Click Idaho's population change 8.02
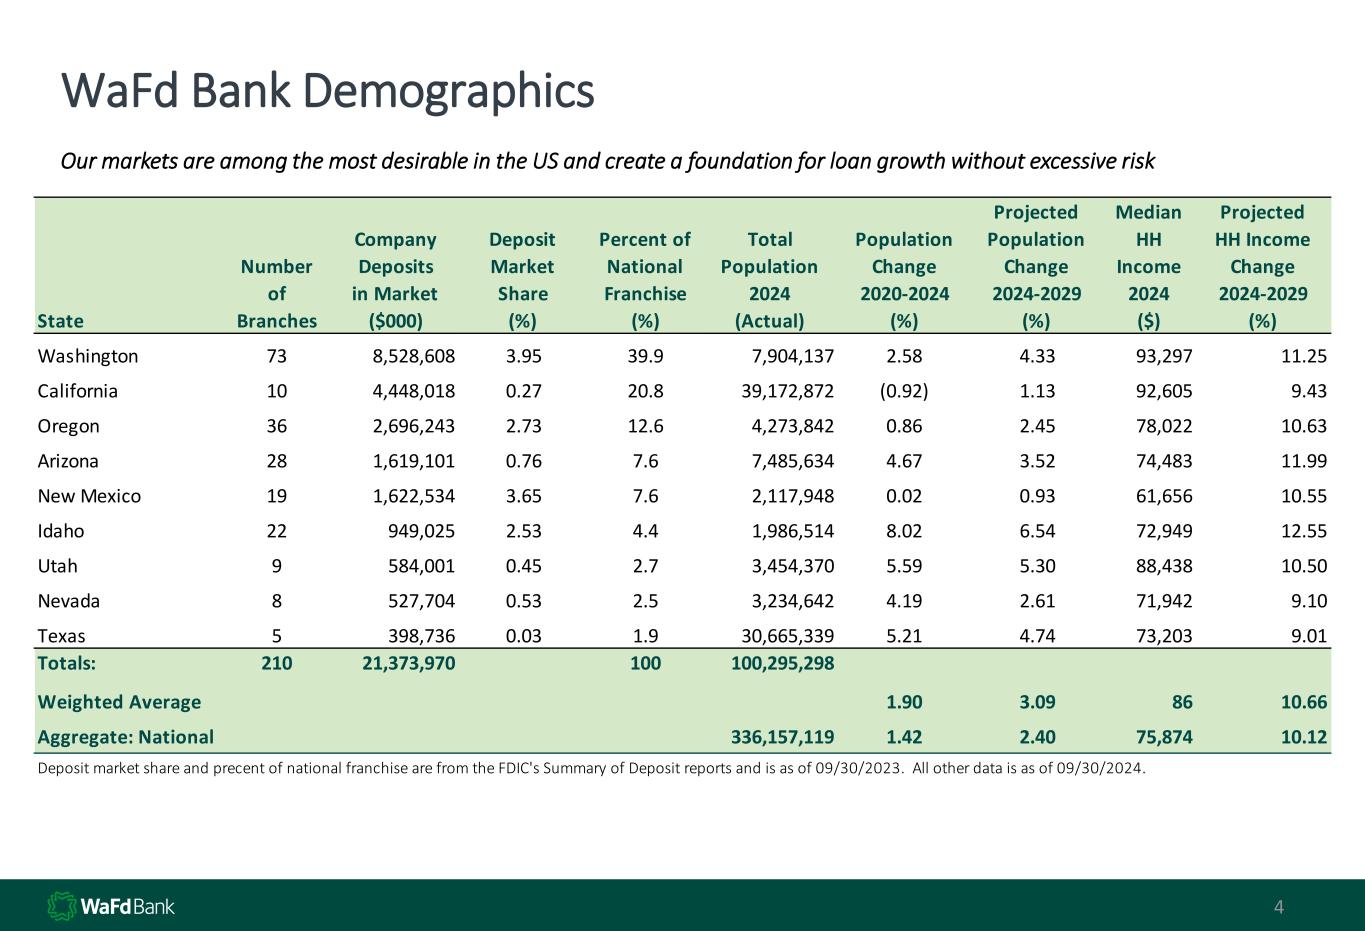 [904, 531]
